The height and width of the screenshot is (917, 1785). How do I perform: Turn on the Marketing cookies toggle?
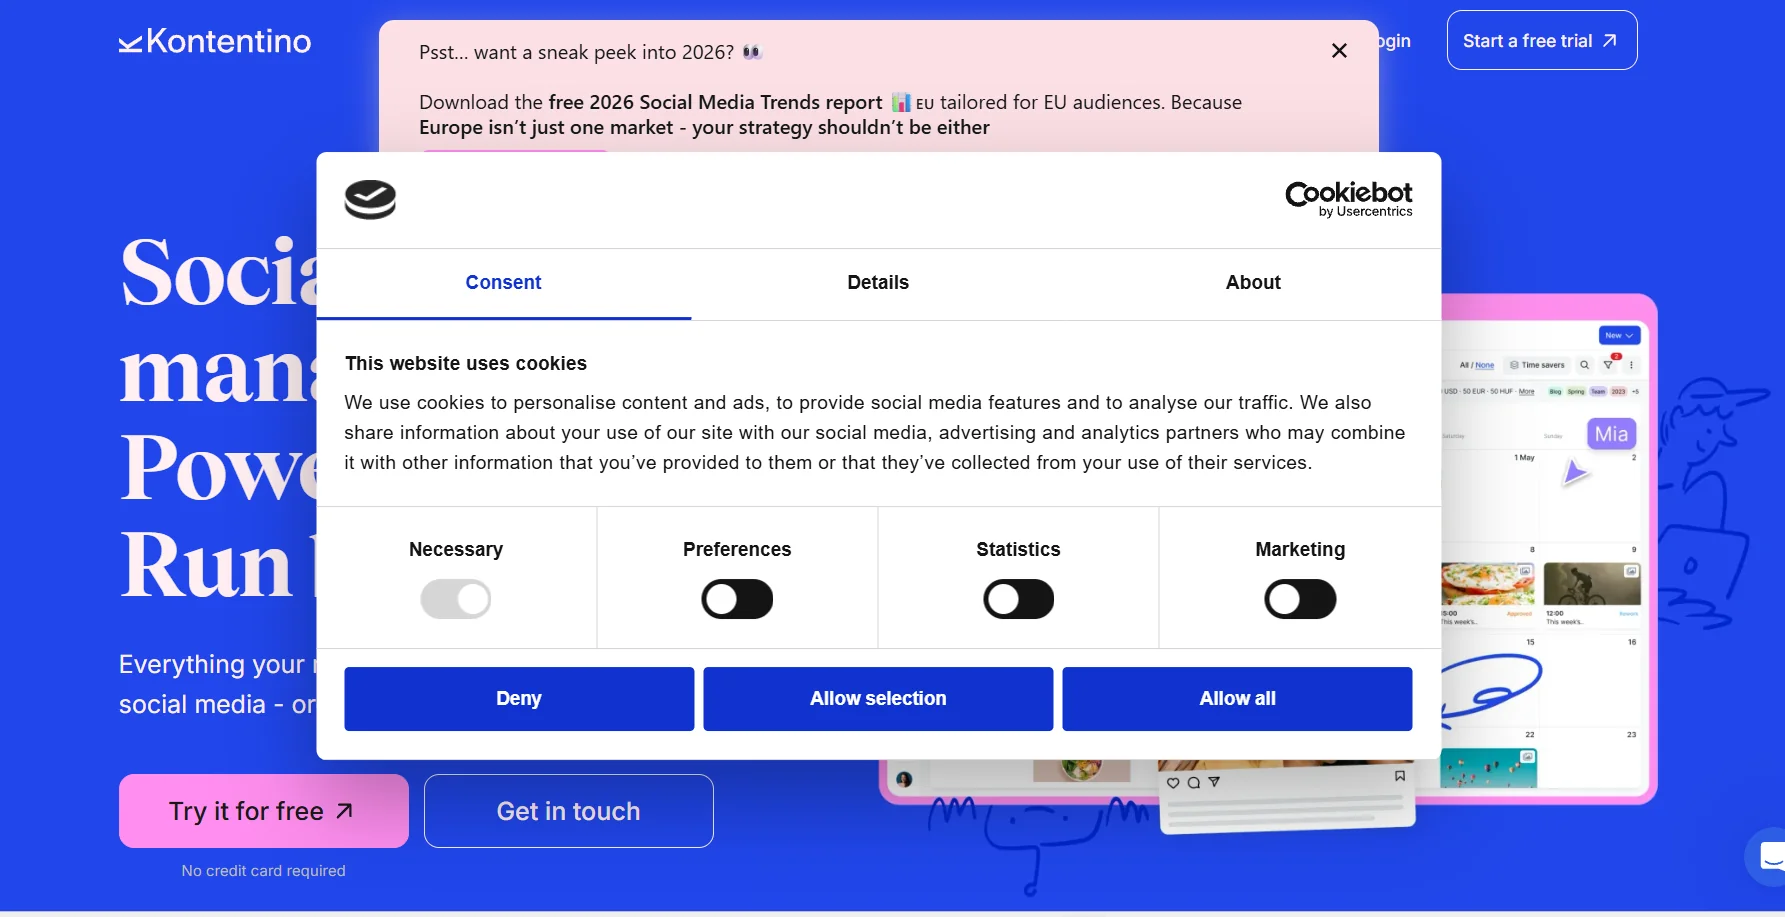pyautogui.click(x=1300, y=599)
